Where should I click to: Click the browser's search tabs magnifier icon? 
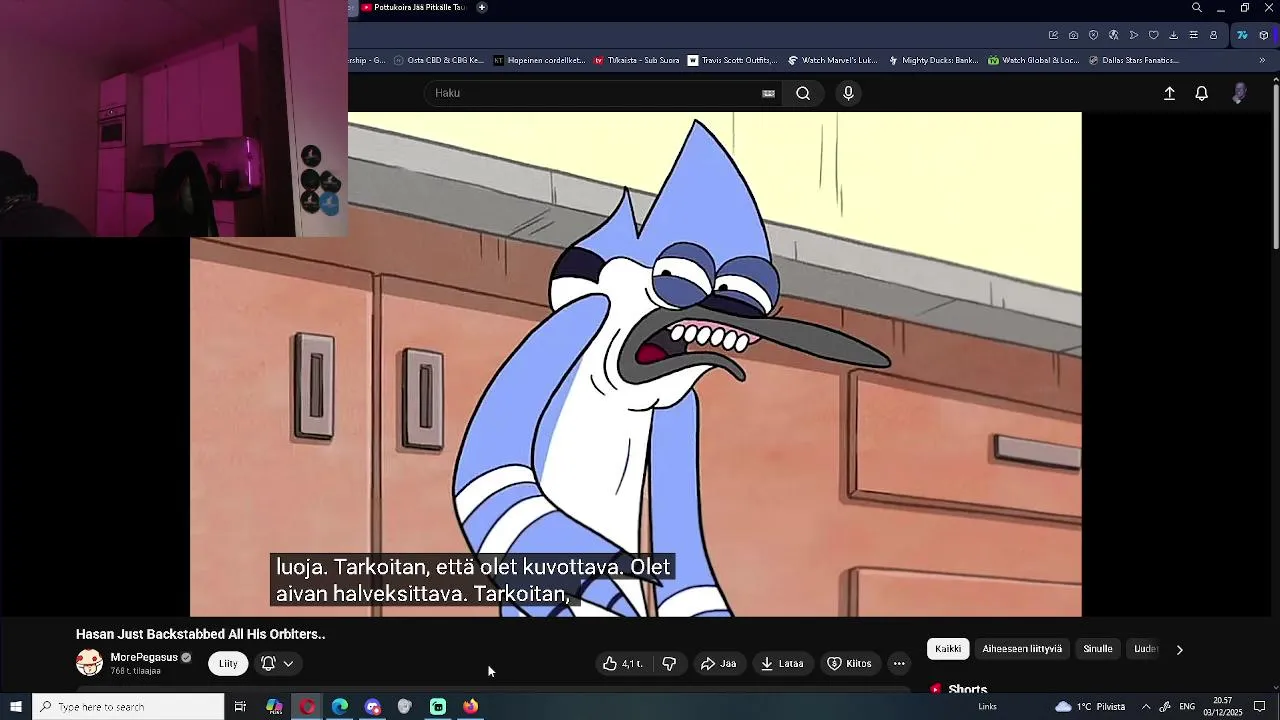[1197, 8]
